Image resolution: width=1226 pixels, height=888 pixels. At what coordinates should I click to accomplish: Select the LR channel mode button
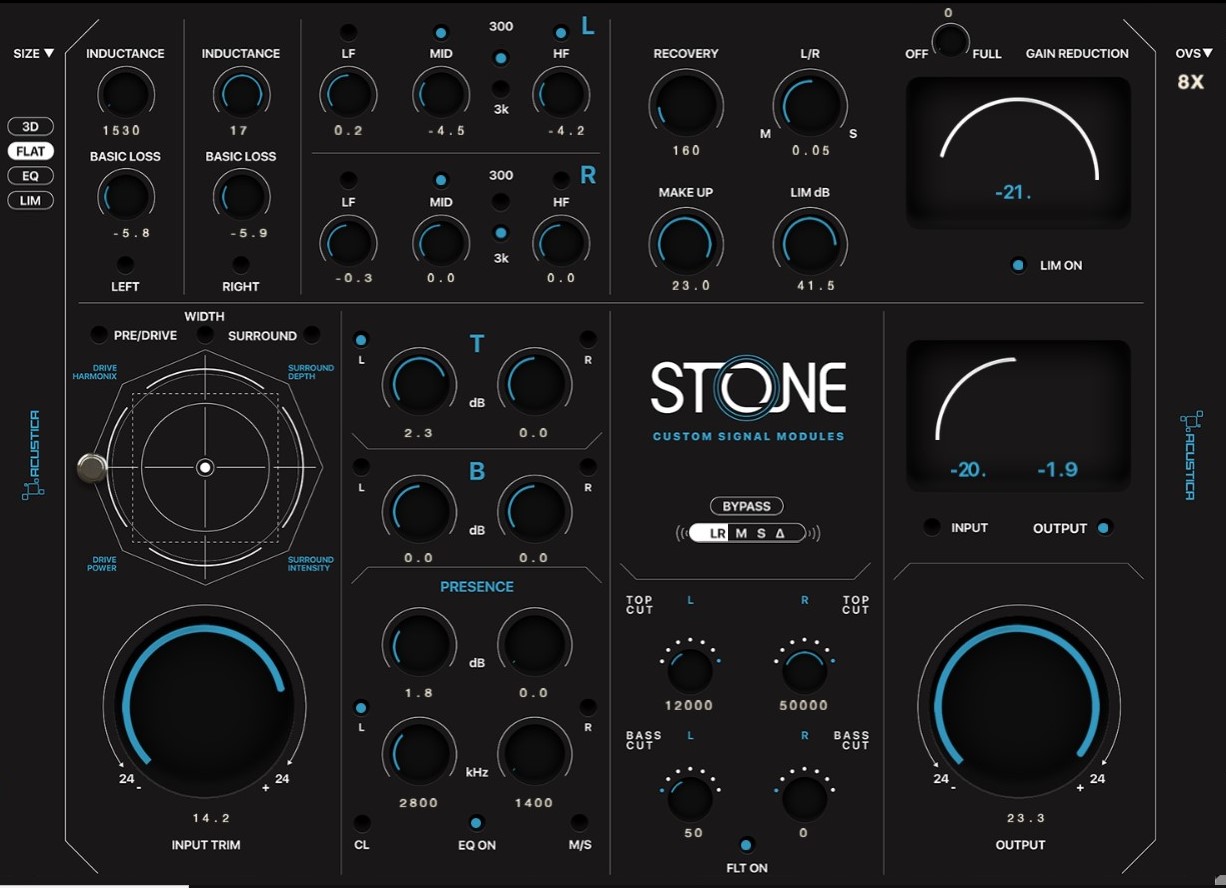tap(717, 534)
